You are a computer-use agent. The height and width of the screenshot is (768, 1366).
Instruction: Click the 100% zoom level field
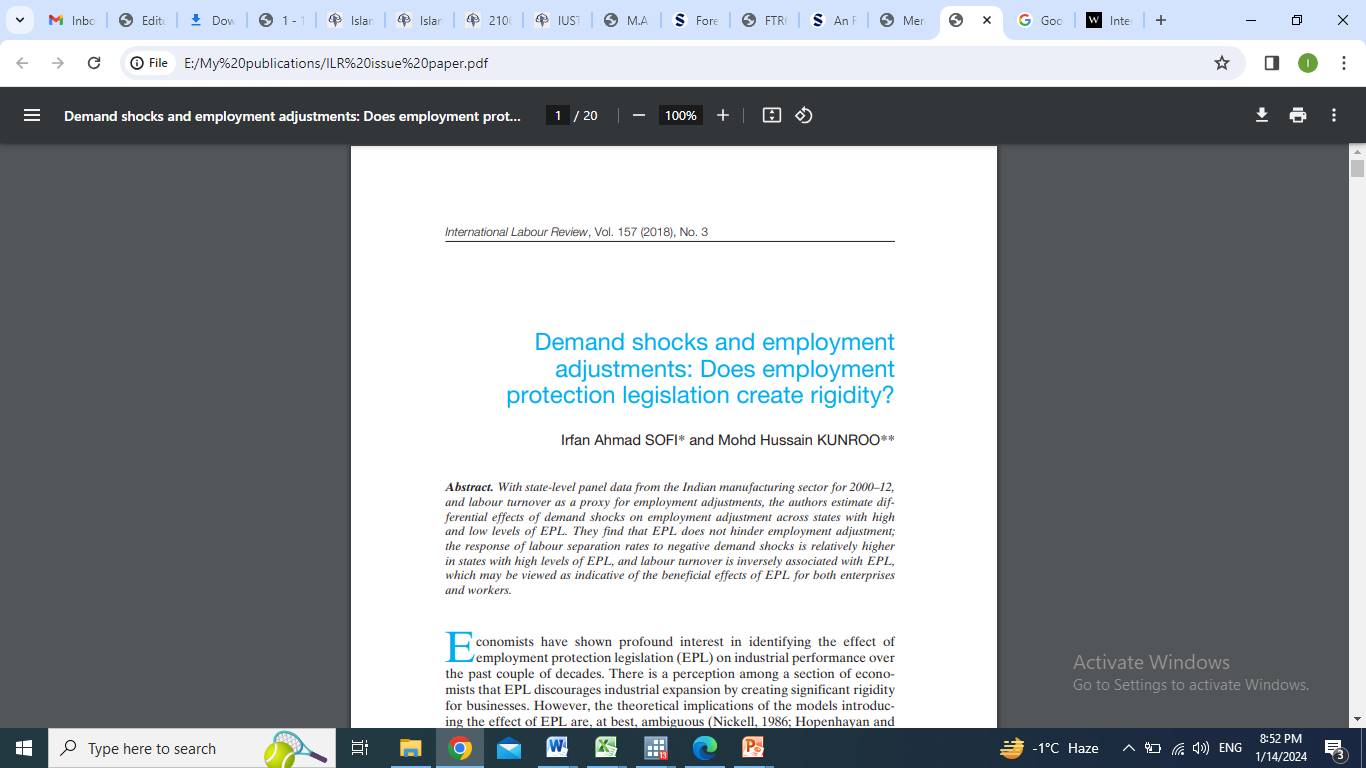click(680, 115)
